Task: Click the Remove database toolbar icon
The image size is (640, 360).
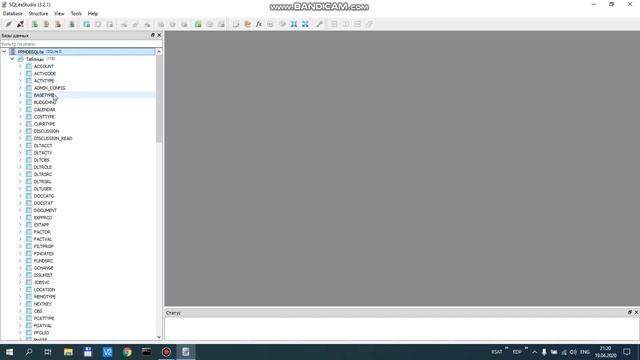Action: (x=58, y=24)
